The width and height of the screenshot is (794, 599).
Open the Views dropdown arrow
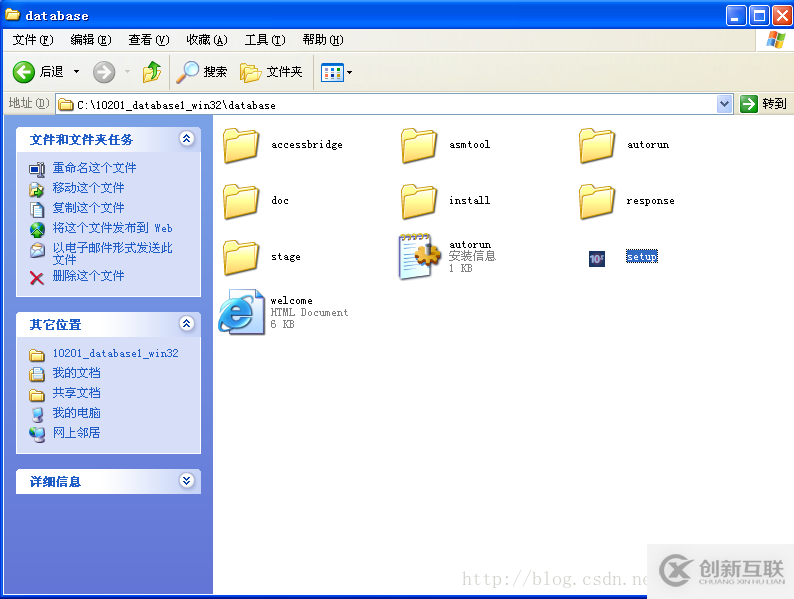(349, 72)
